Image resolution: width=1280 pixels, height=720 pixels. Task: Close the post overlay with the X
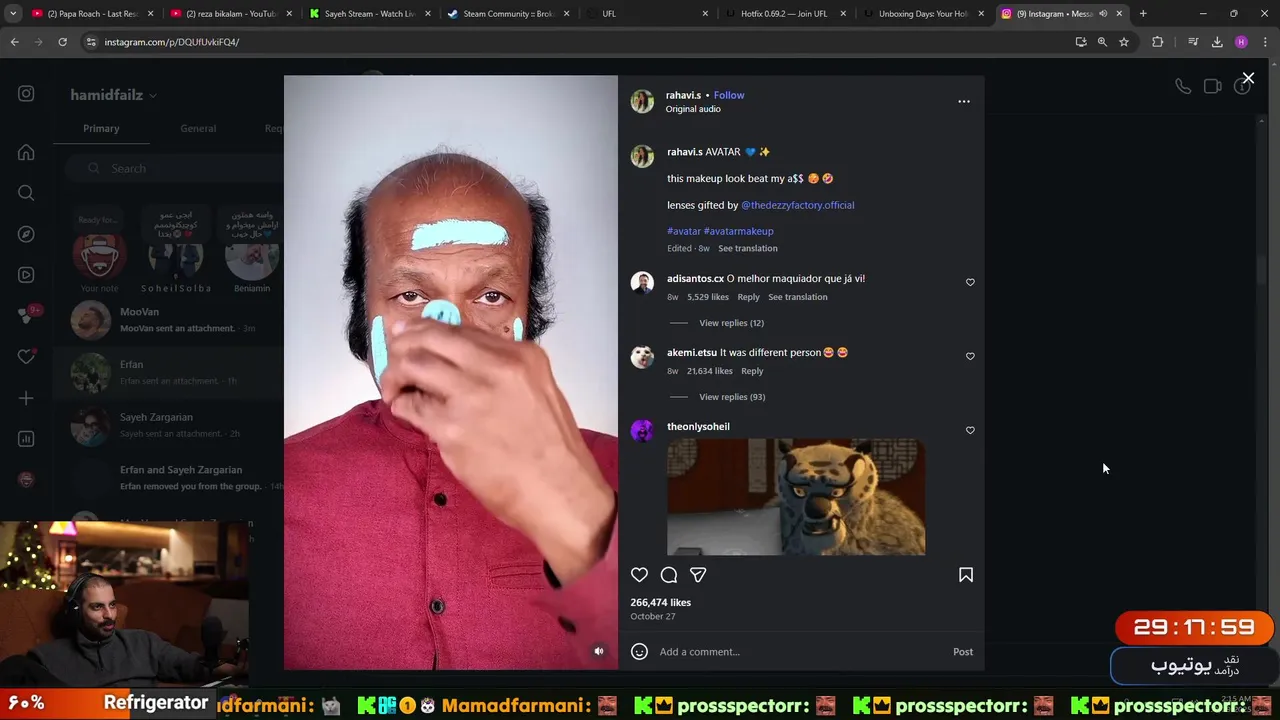[1248, 78]
